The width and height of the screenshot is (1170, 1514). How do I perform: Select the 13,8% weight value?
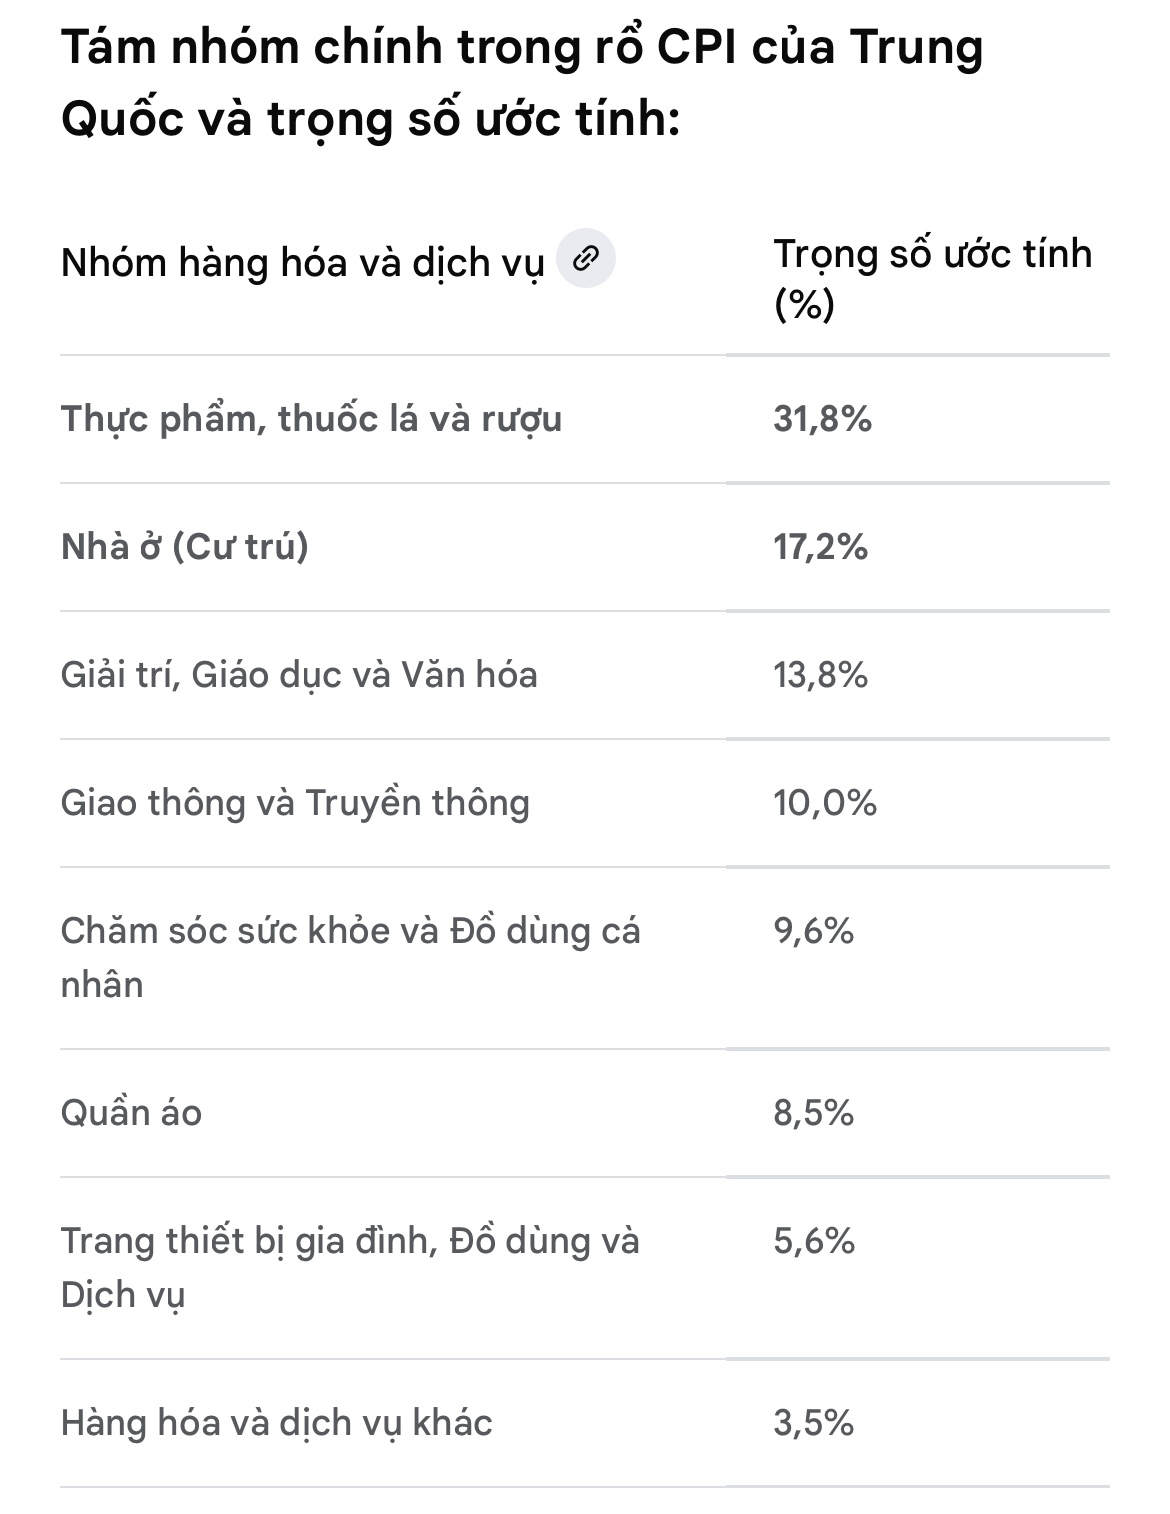820,674
